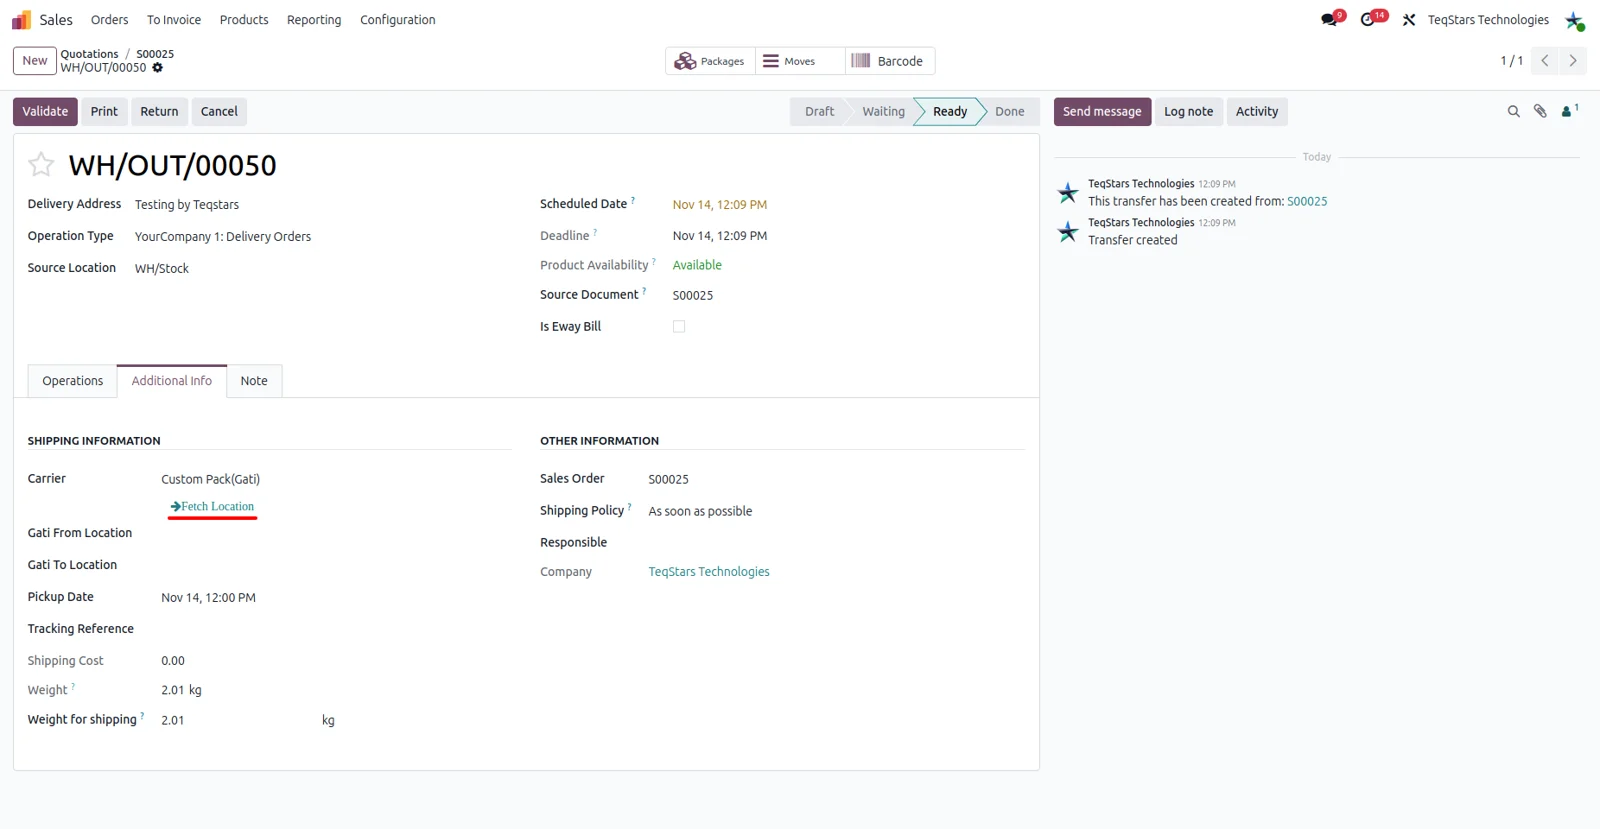
Task: Open attachments paperclip icon
Action: coord(1540,112)
